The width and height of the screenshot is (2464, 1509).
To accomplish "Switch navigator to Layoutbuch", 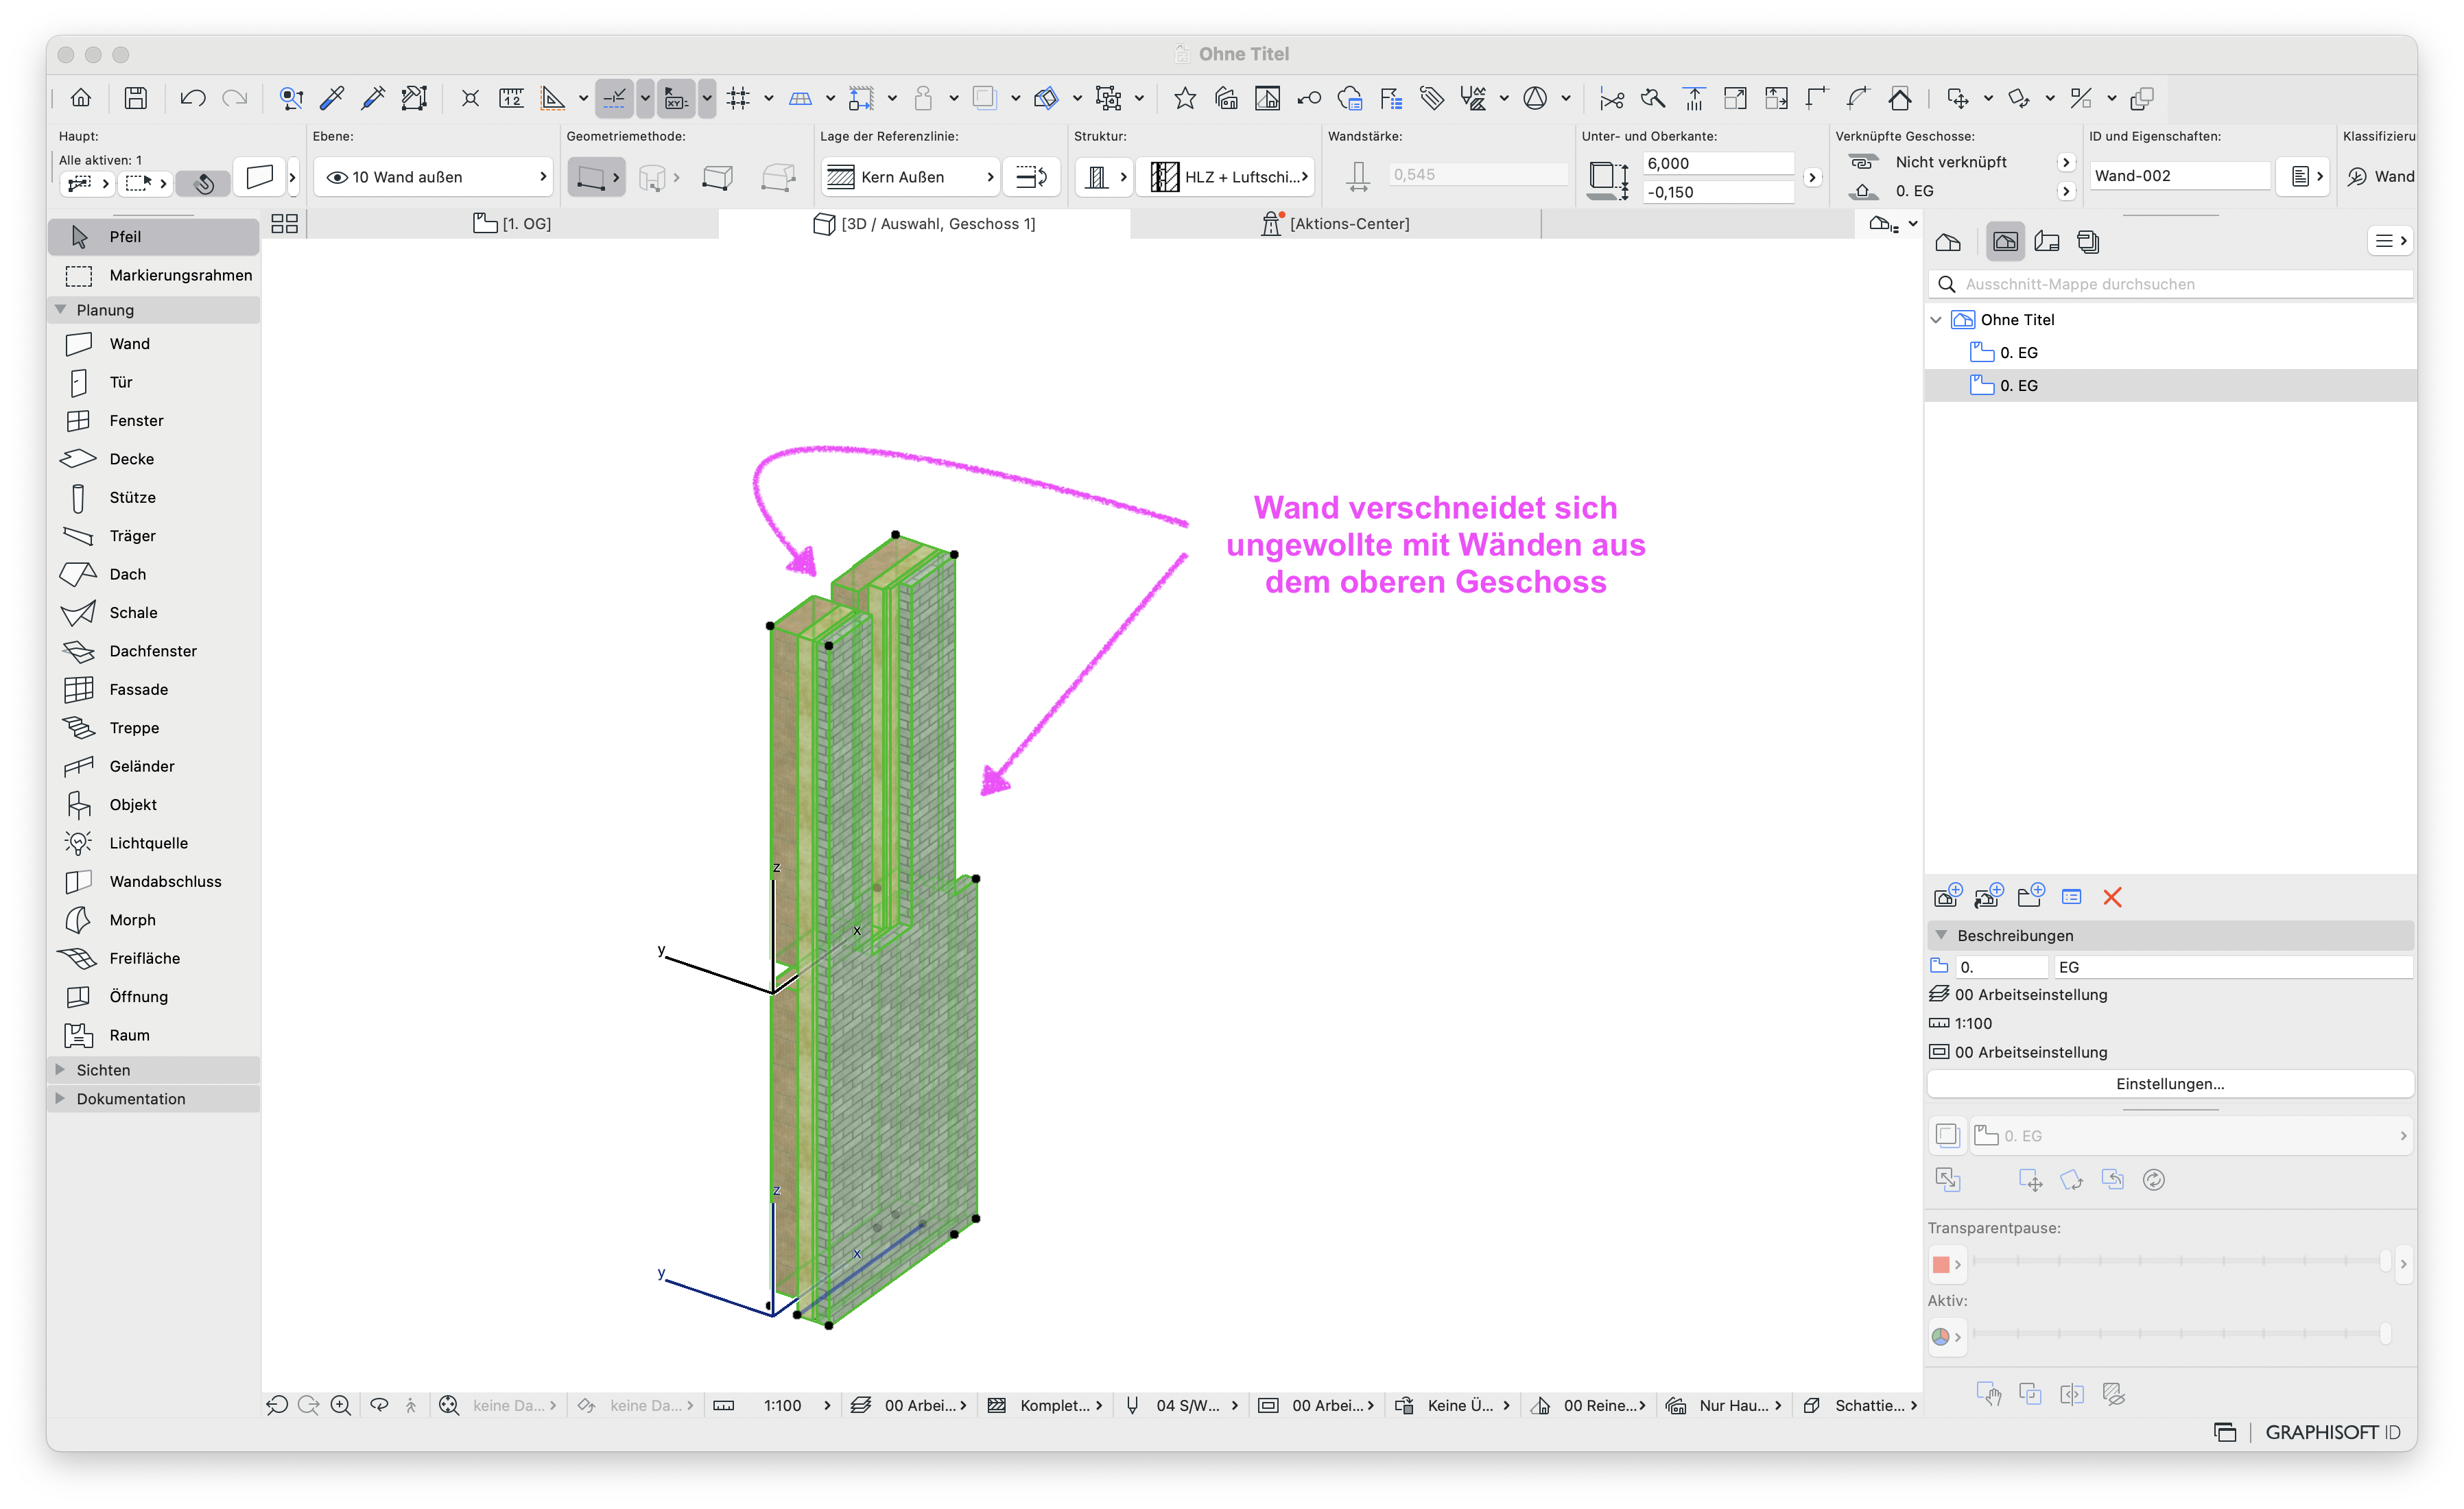I will click(x=2047, y=241).
